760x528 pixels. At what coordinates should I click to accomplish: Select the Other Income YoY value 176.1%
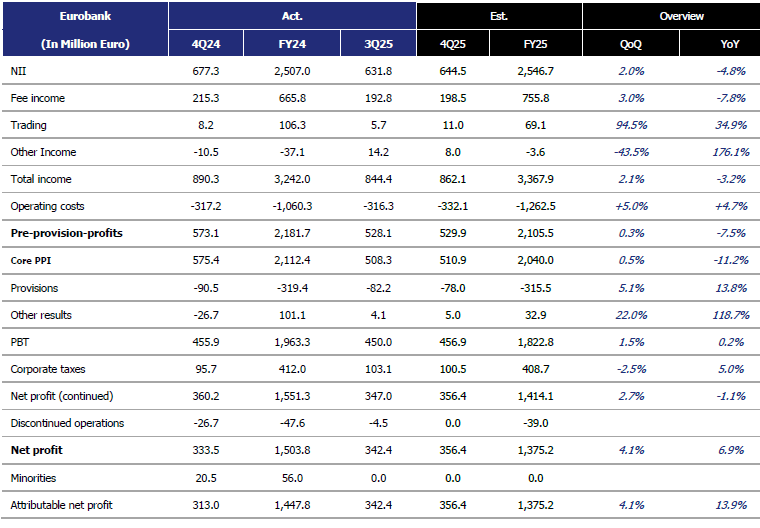click(x=725, y=152)
